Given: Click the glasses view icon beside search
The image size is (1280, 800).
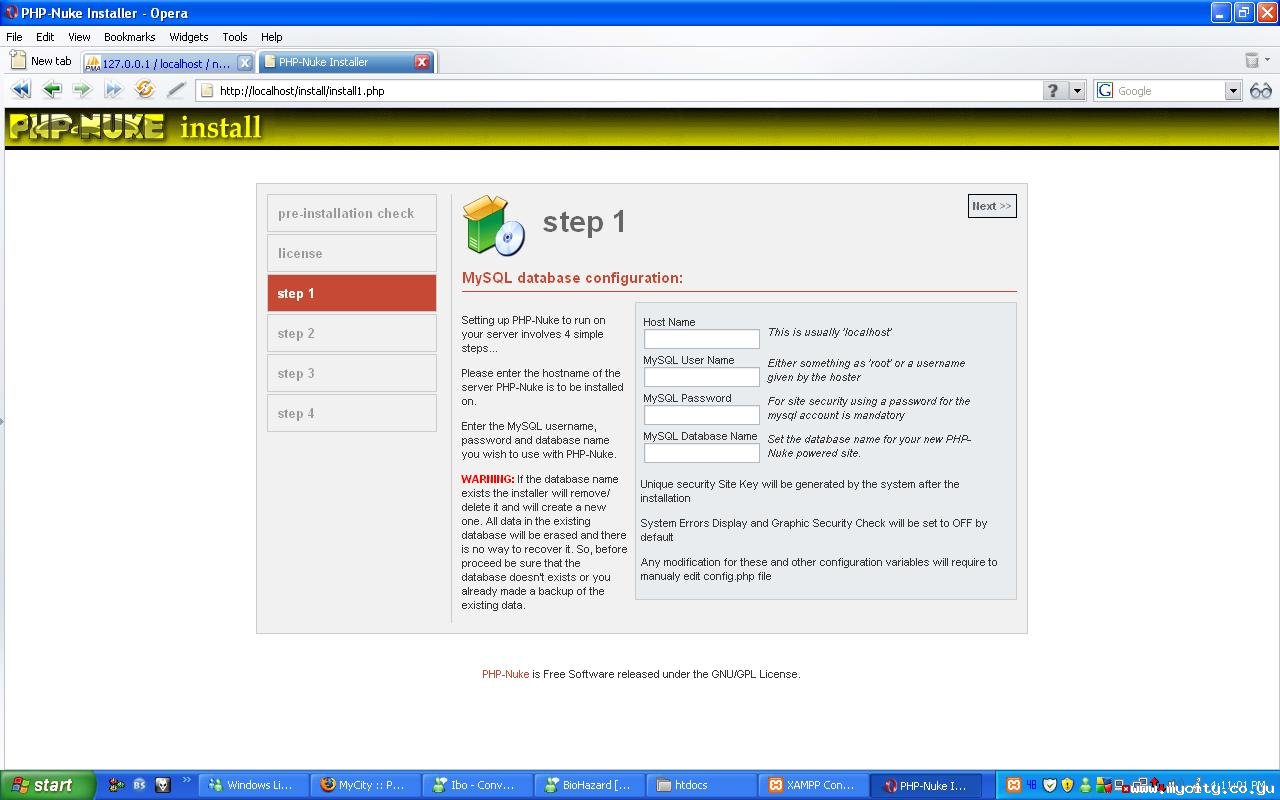Looking at the screenshot, I should point(1261,91).
